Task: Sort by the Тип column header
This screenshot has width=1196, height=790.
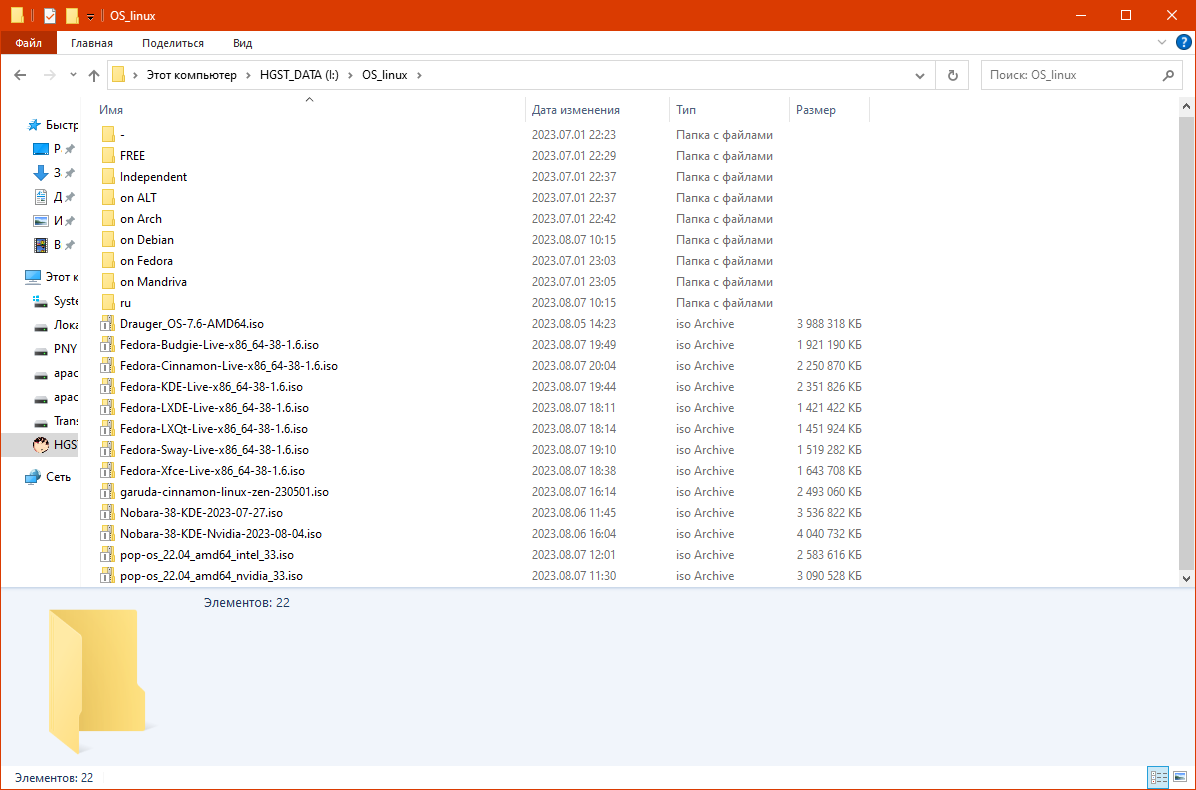Action: click(729, 110)
